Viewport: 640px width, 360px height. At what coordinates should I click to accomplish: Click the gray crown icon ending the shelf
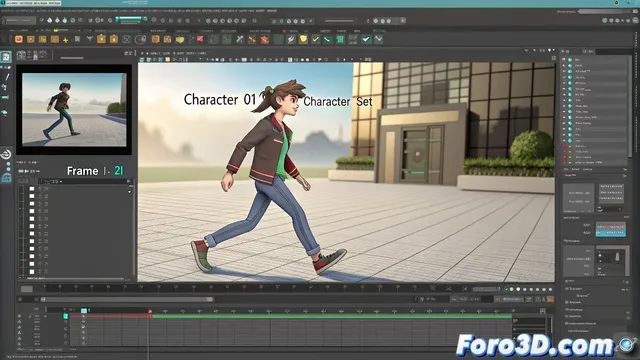pos(378,39)
